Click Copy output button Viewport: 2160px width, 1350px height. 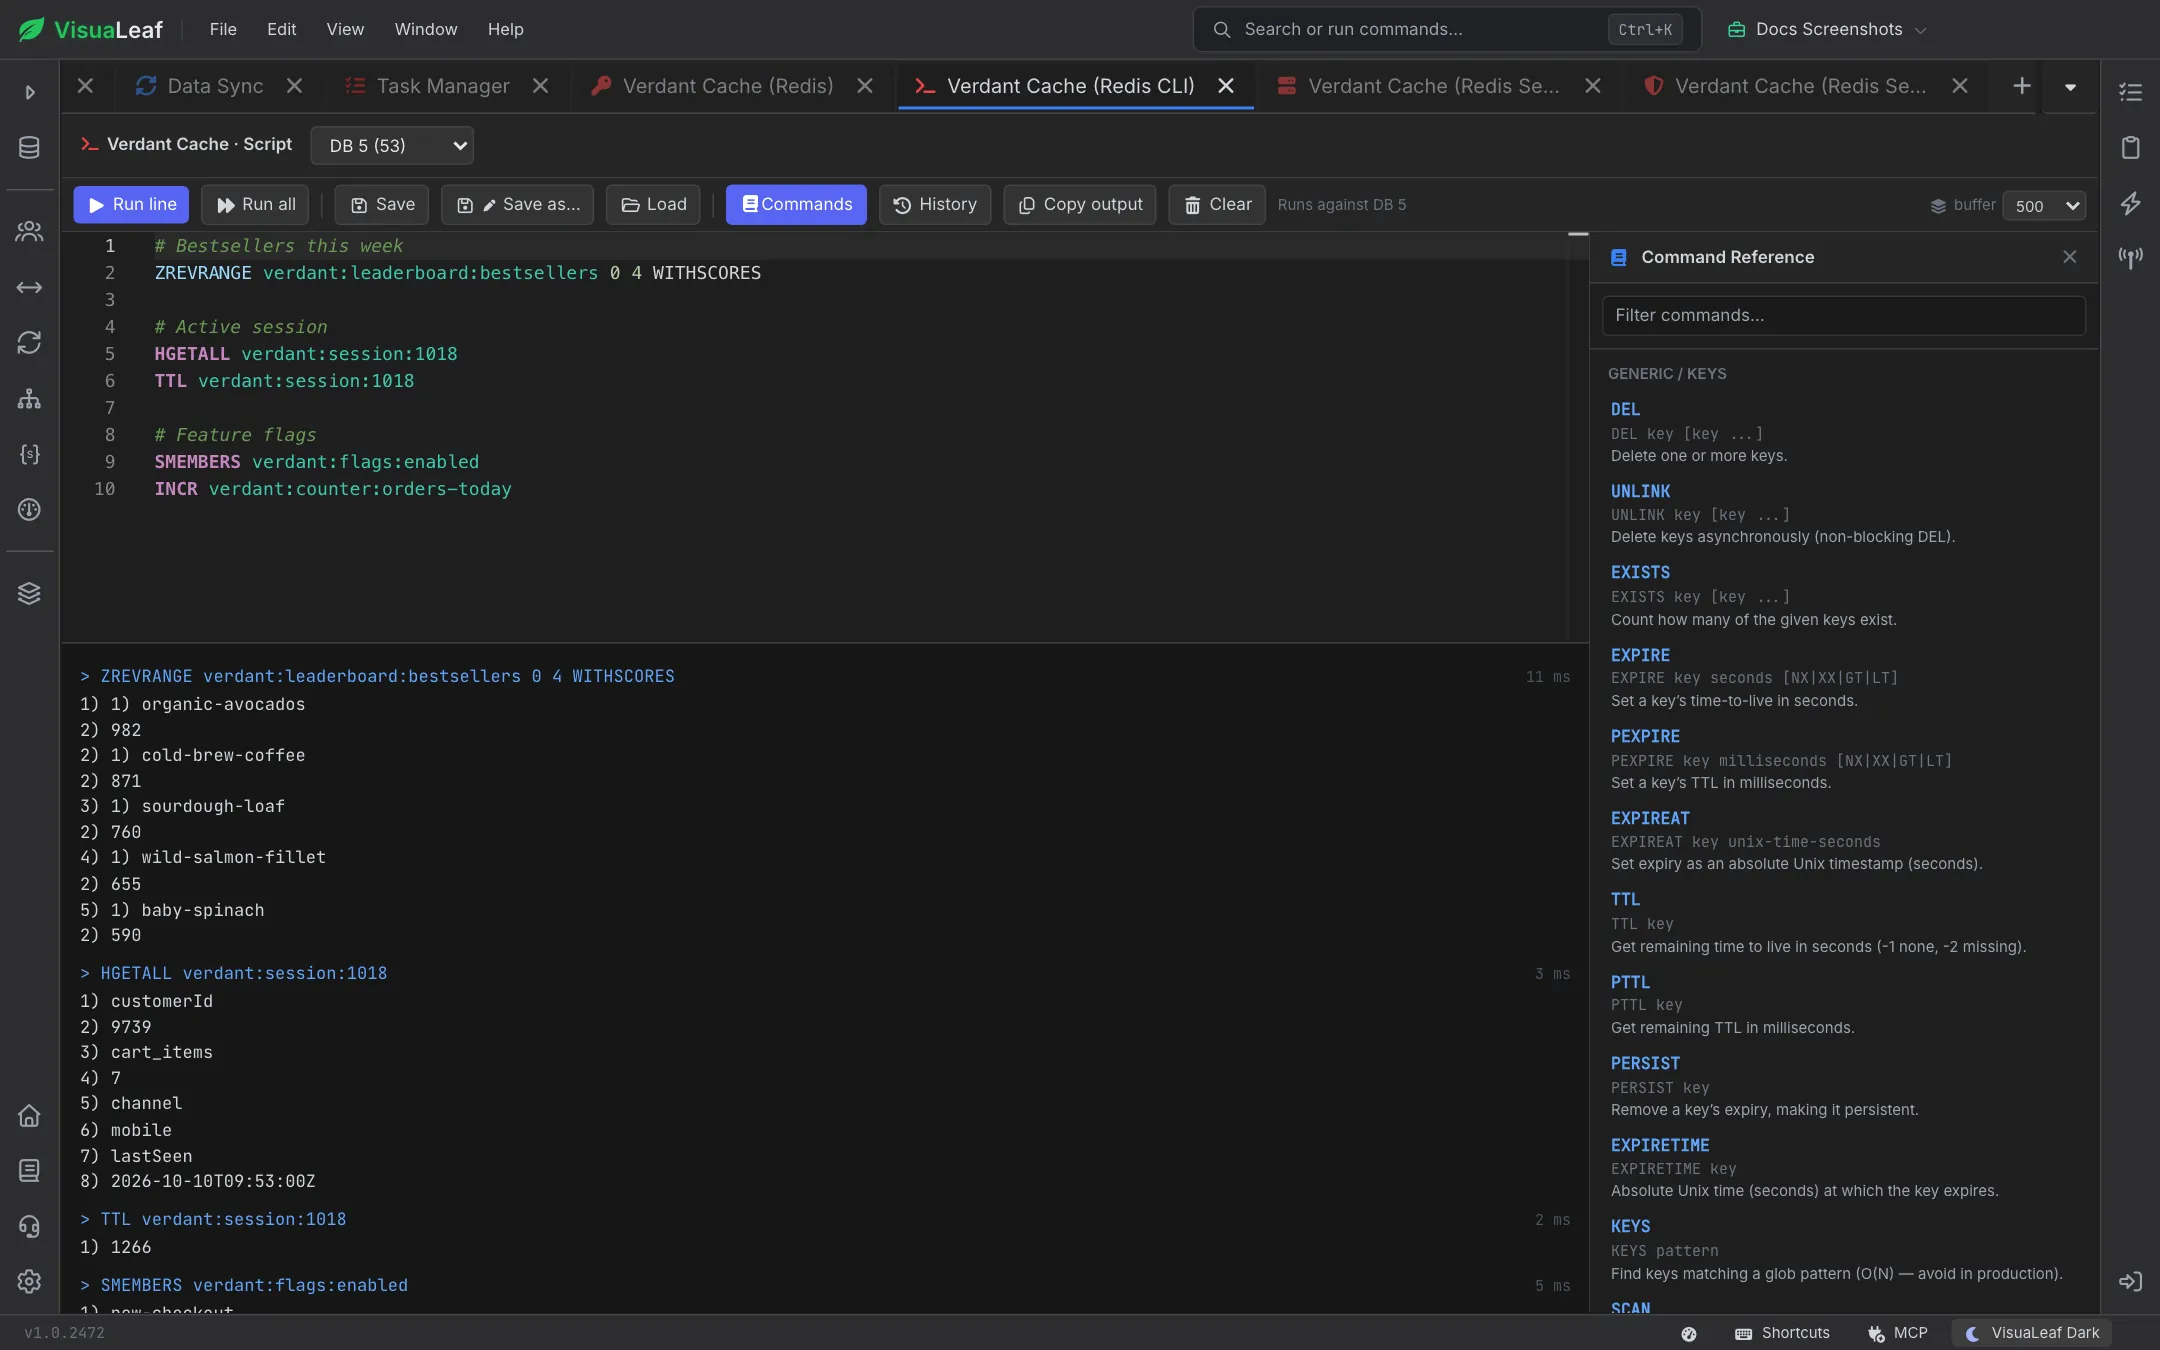(x=1079, y=205)
